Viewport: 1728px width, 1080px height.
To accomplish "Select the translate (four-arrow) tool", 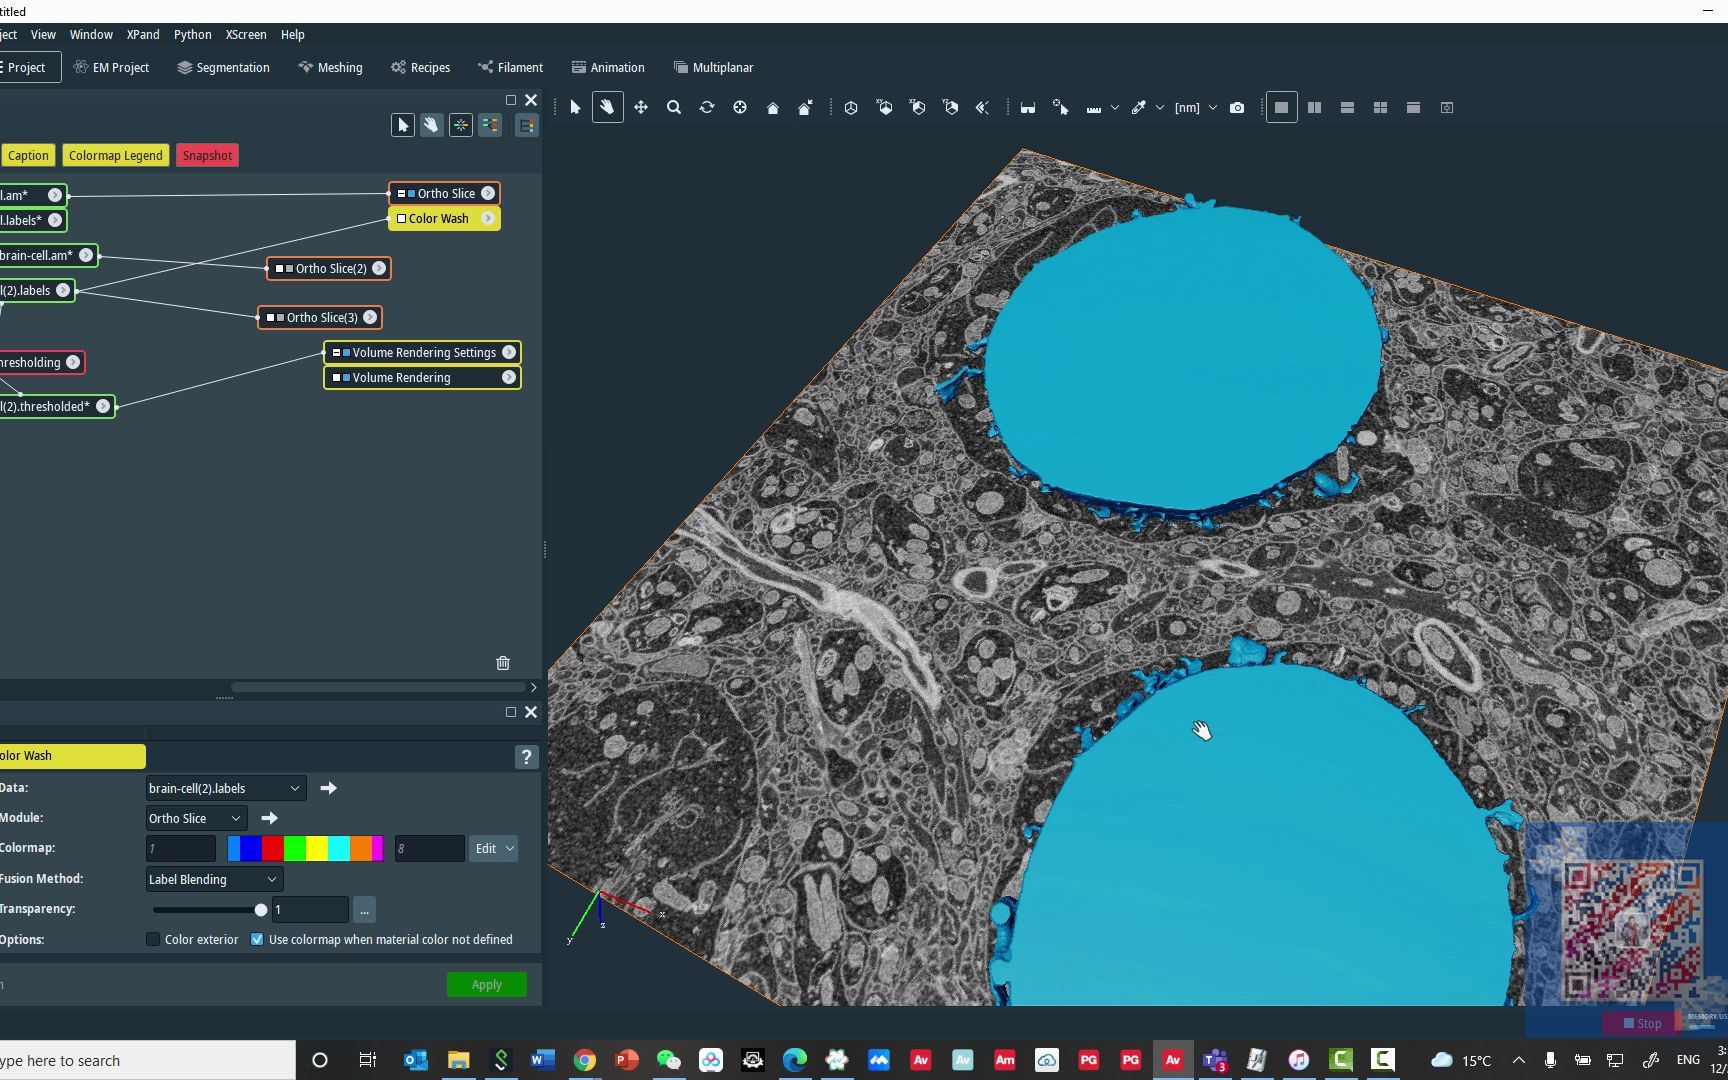I will [641, 108].
